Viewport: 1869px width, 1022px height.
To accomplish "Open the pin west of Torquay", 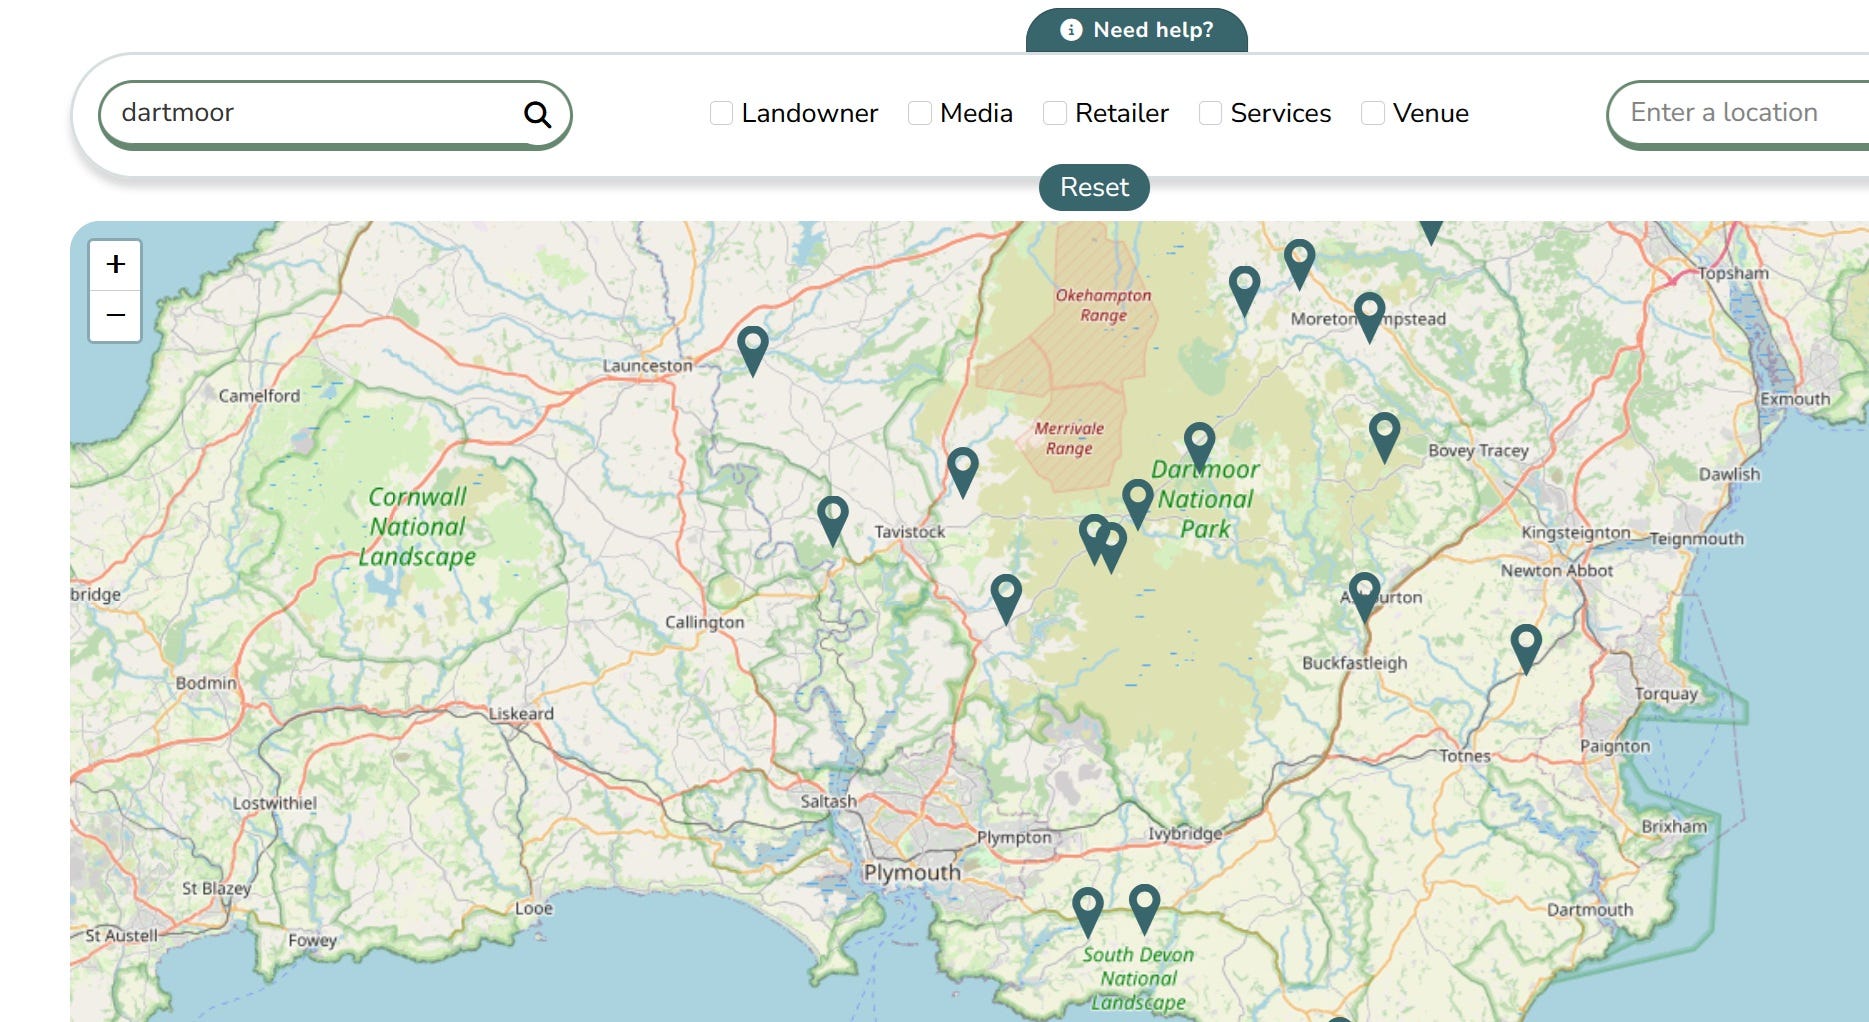I will point(1526,649).
